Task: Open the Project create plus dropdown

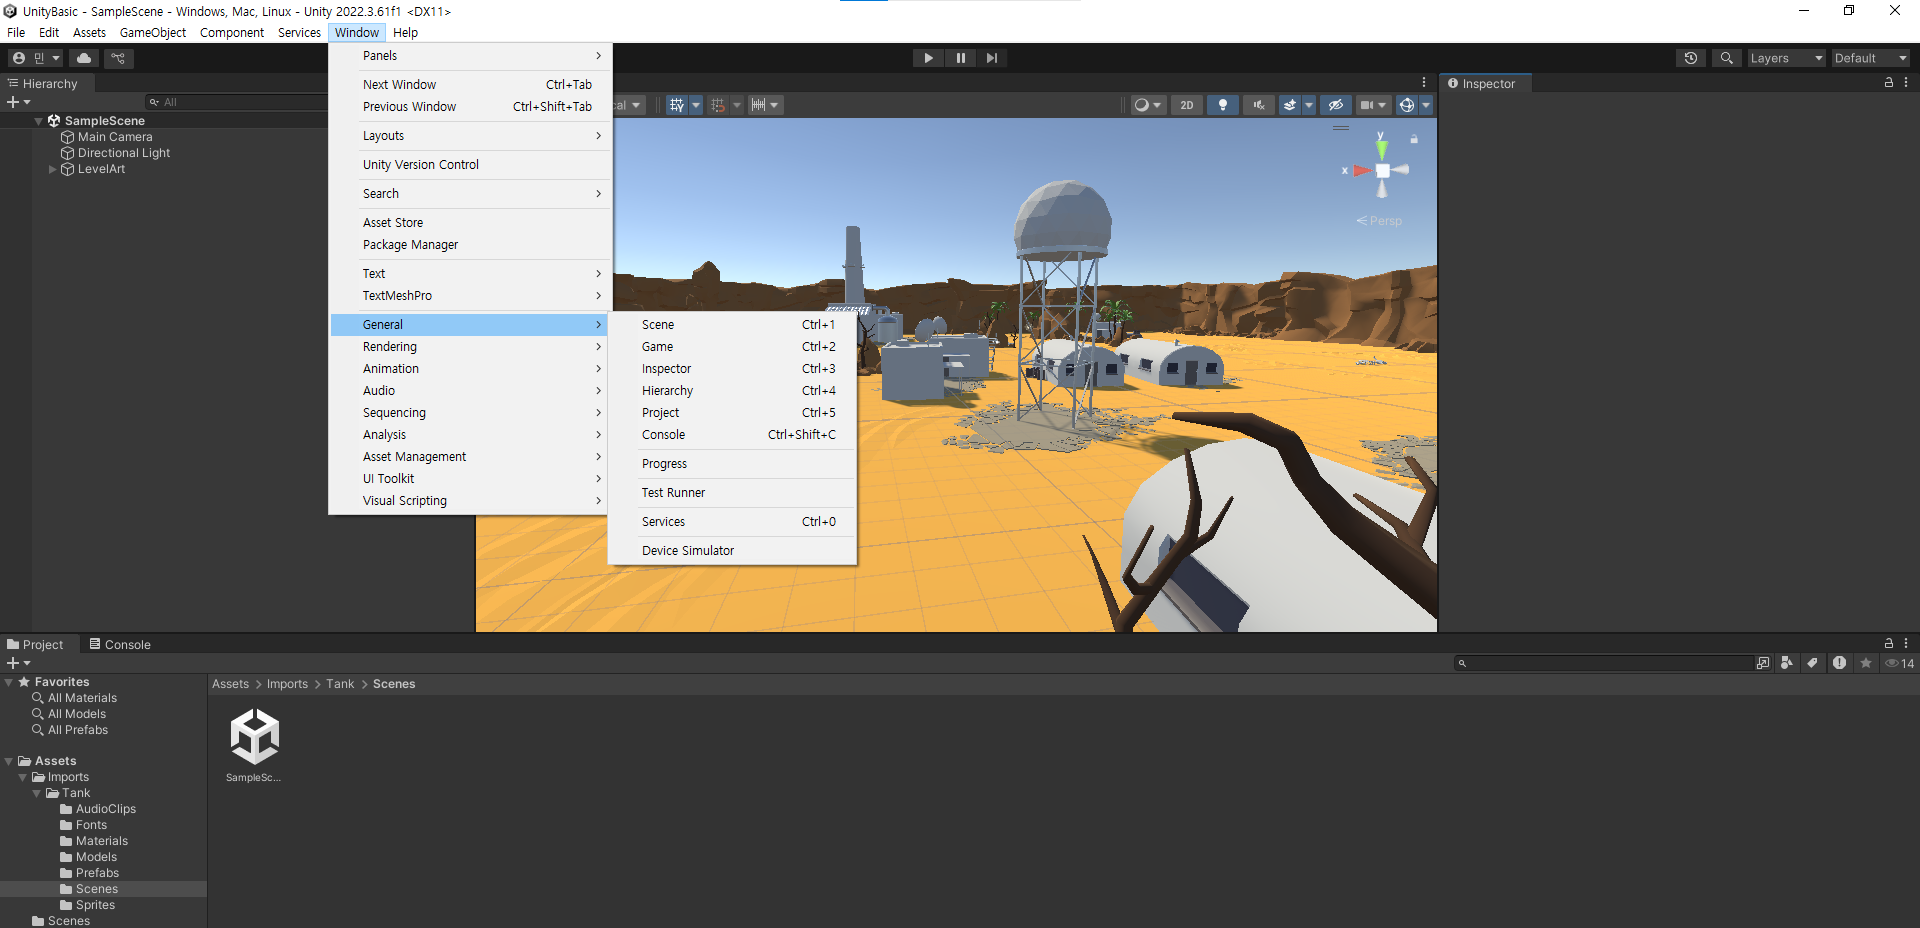Action: (x=19, y=663)
